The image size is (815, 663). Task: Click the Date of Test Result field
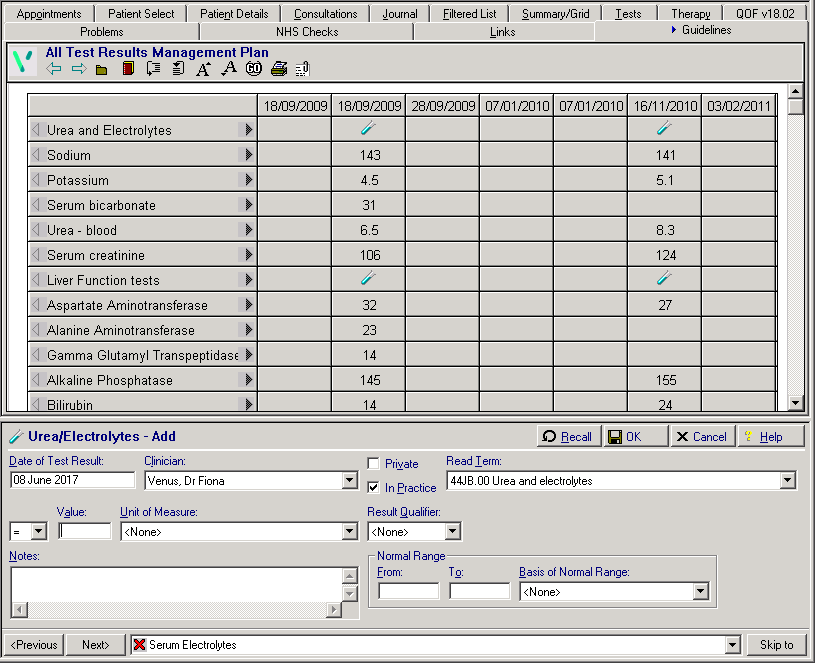tap(72, 480)
